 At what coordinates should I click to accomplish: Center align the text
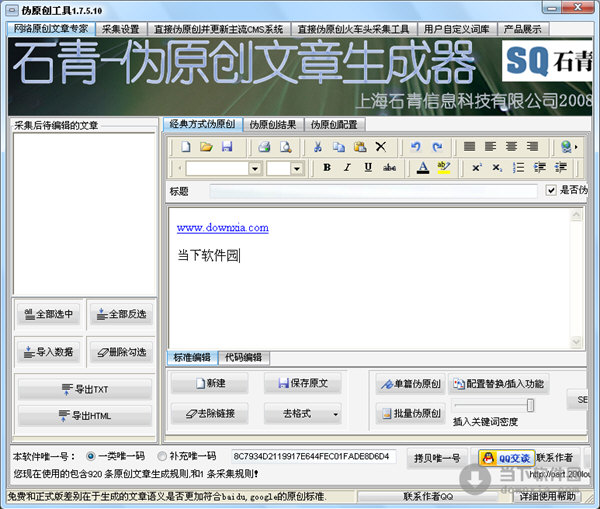click(x=512, y=147)
